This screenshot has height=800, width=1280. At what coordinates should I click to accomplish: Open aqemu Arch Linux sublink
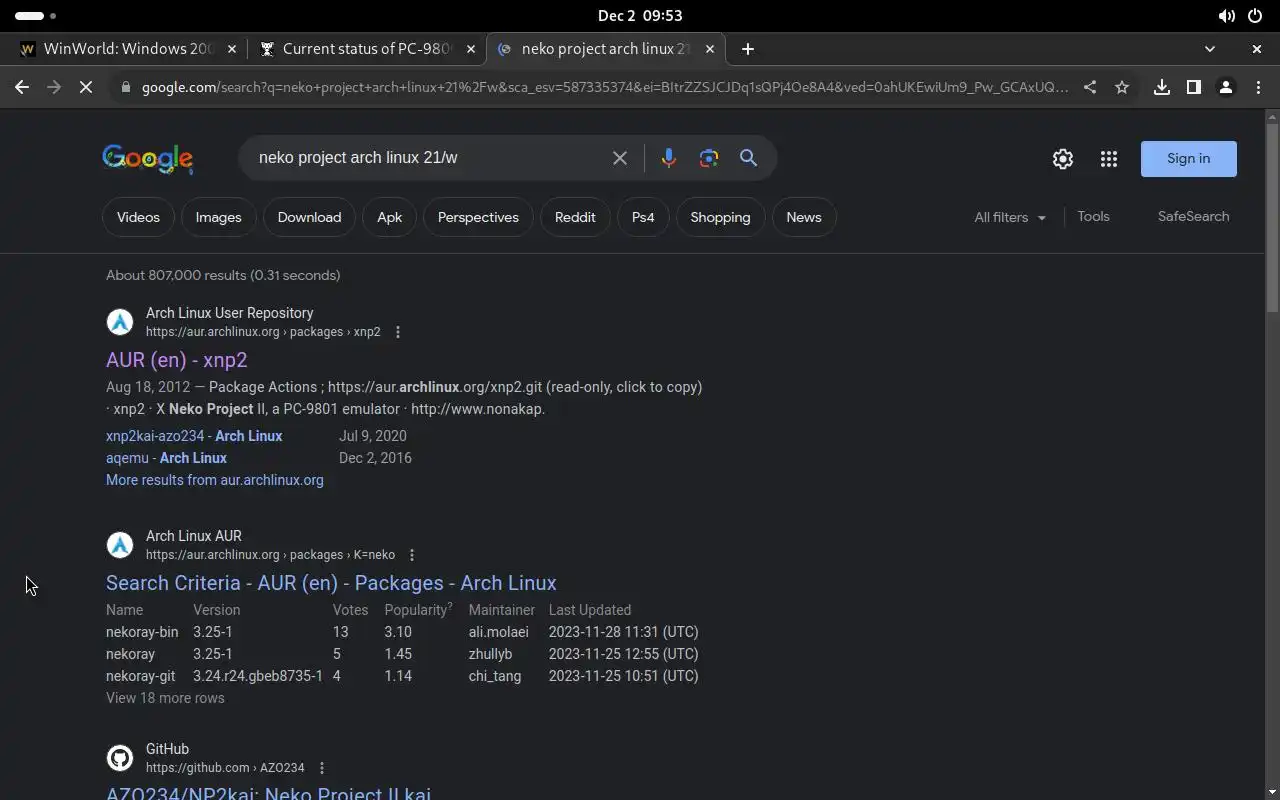[166, 458]
